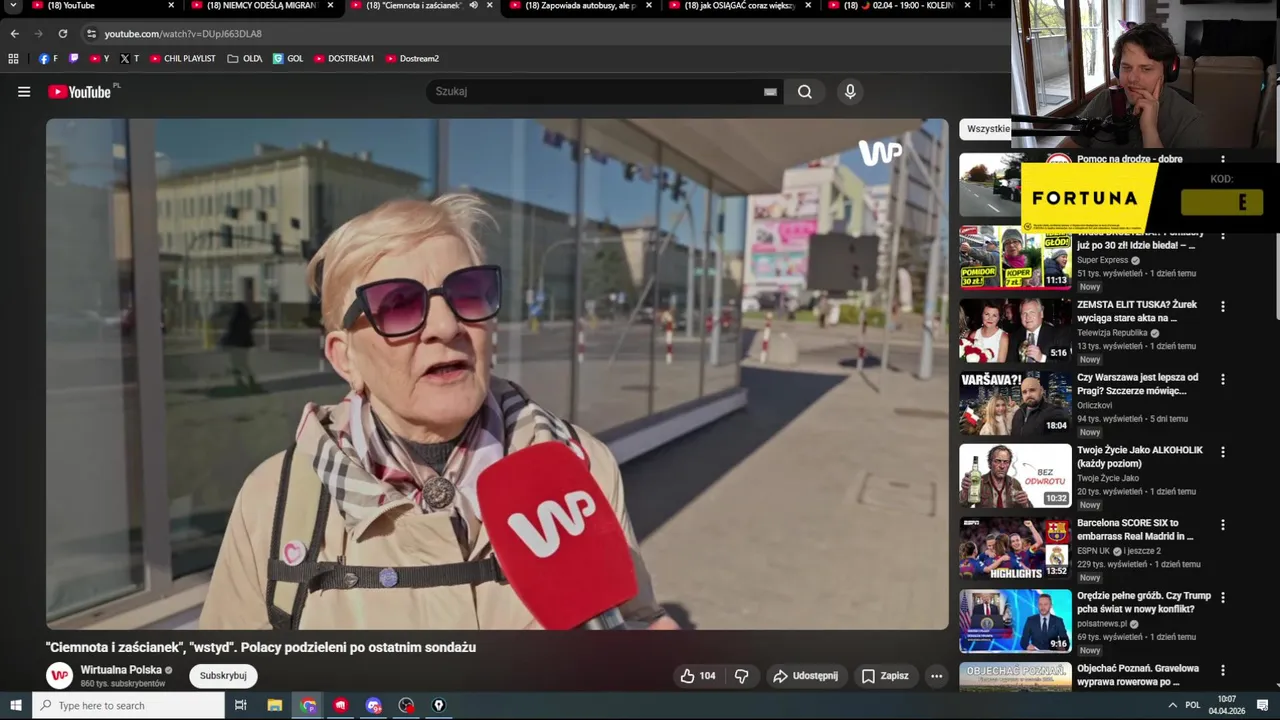Expand the tab search dropdown arrow
The image size is (1280, 720).
pos(13,6)
